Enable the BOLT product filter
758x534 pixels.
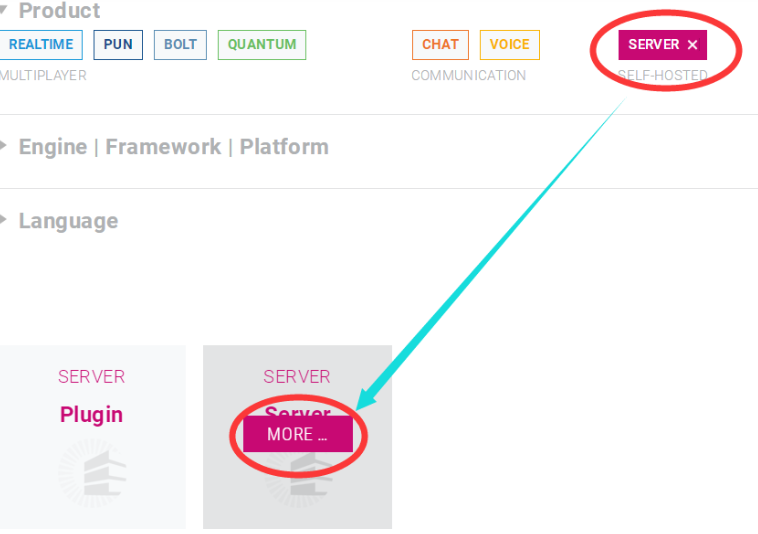click(180, 45)
